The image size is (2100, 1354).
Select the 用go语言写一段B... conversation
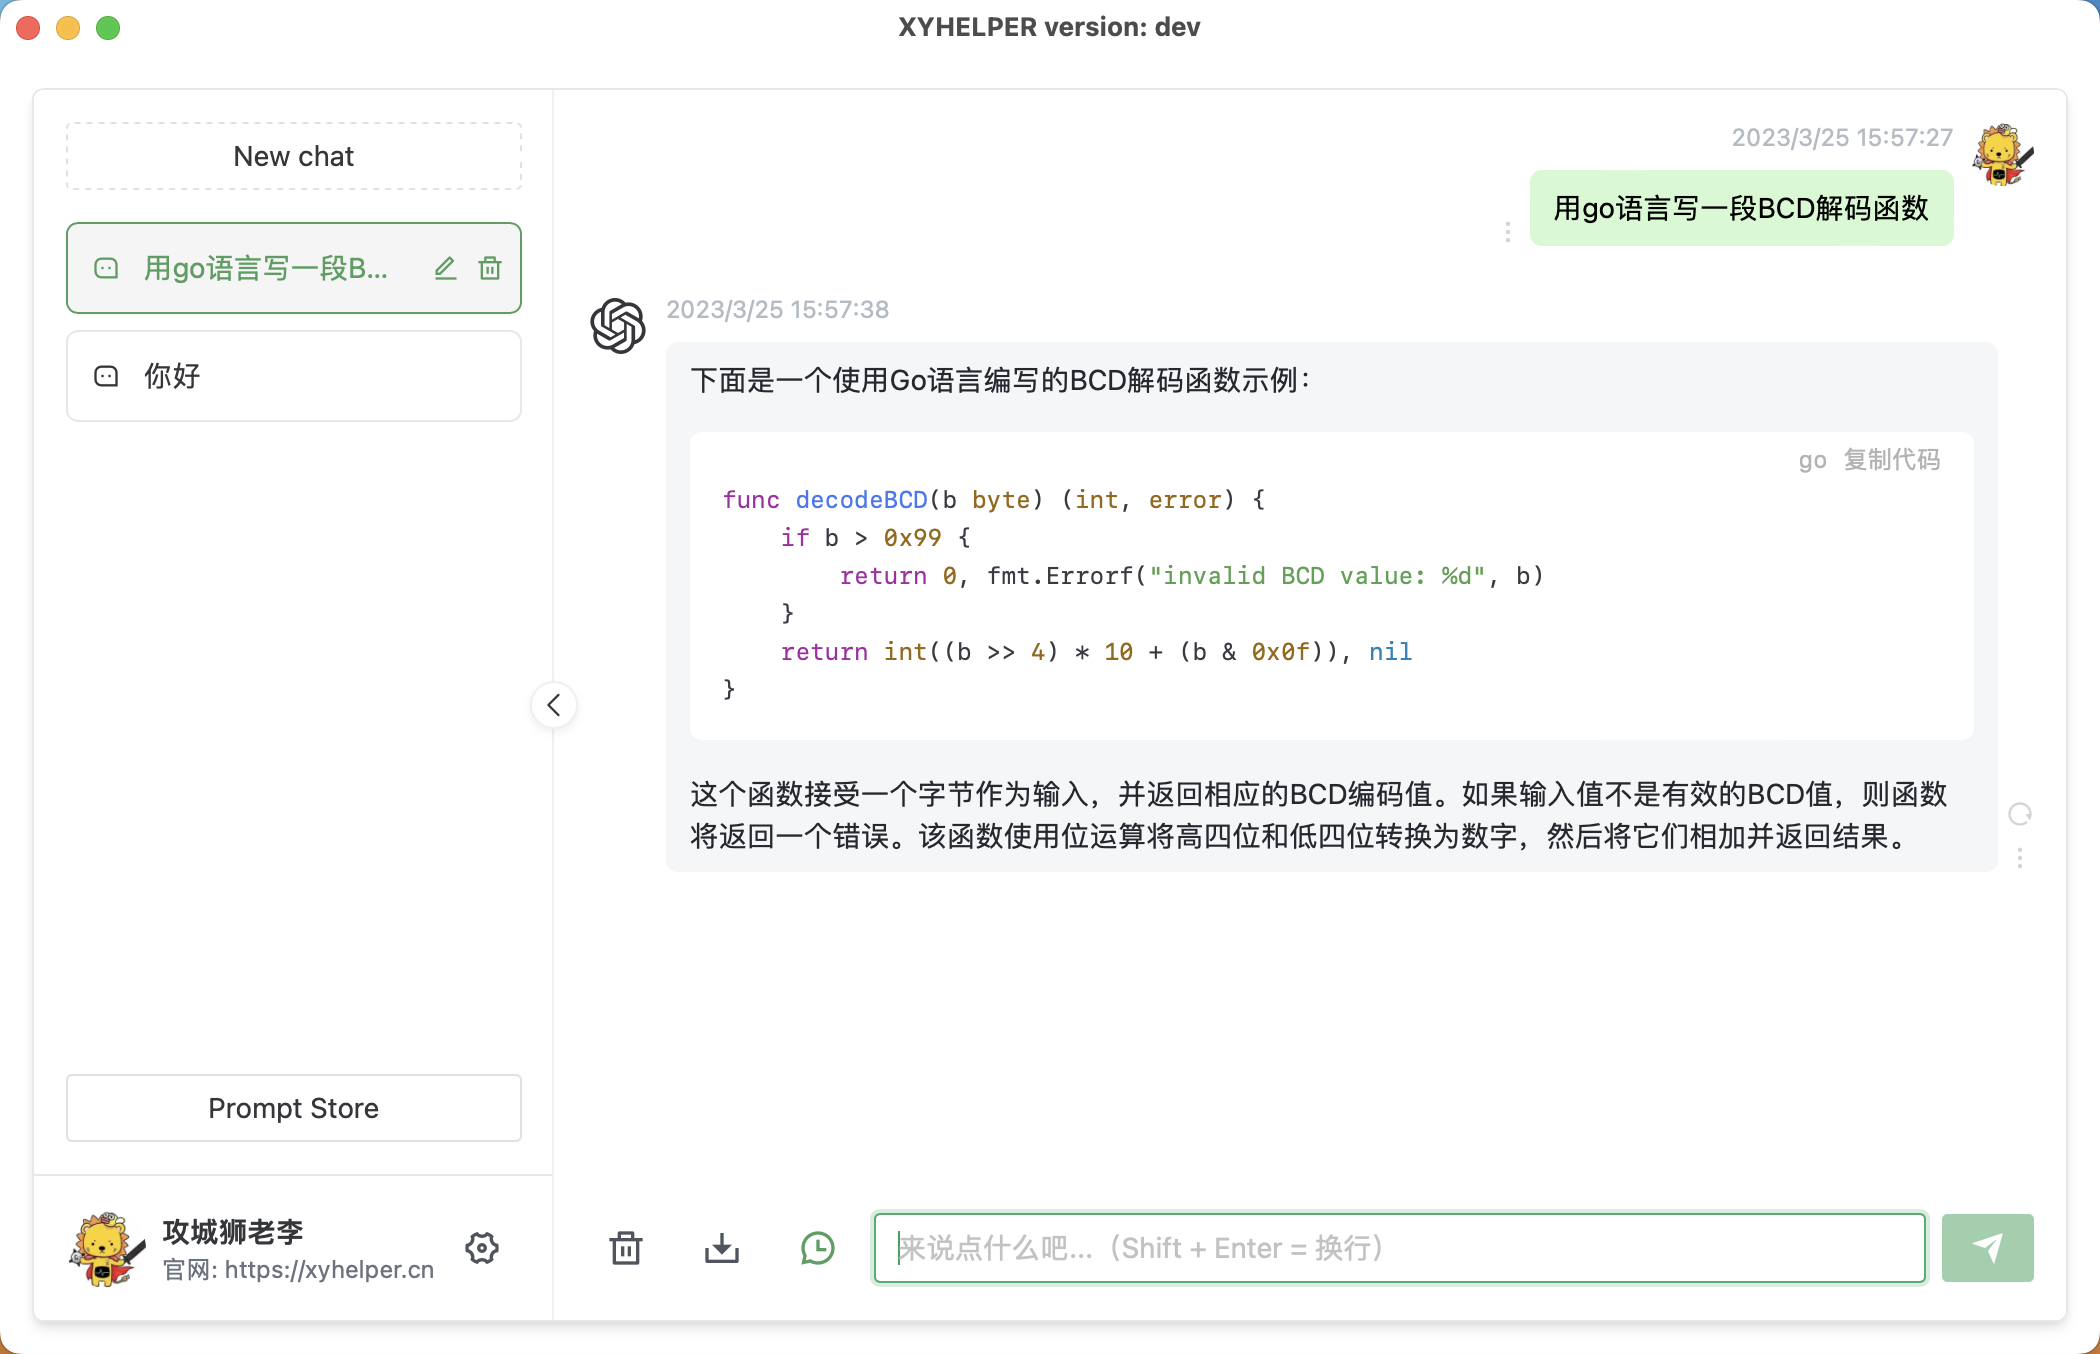265,268
